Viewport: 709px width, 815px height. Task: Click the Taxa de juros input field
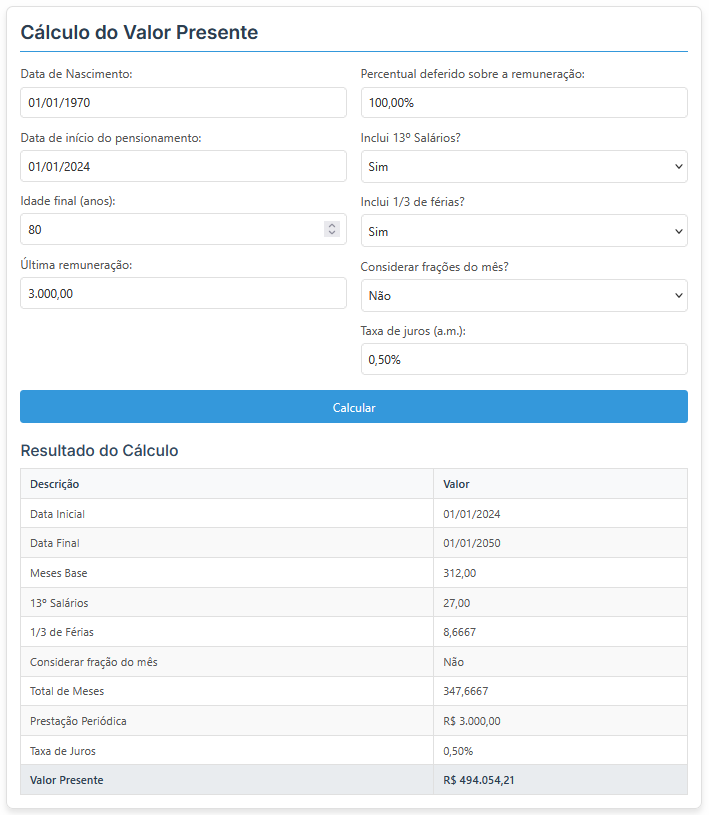point(523,359)
